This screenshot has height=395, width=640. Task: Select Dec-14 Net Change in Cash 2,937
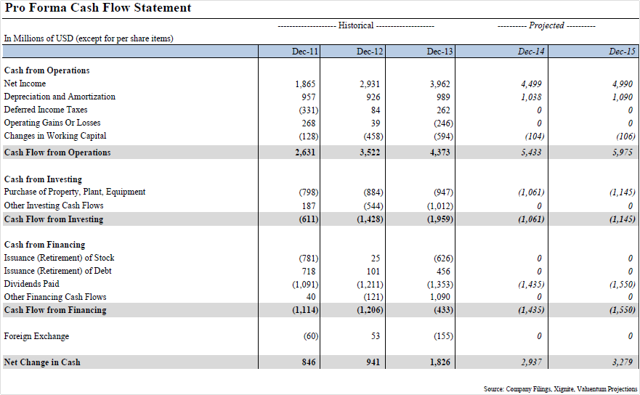click(531, 362)
